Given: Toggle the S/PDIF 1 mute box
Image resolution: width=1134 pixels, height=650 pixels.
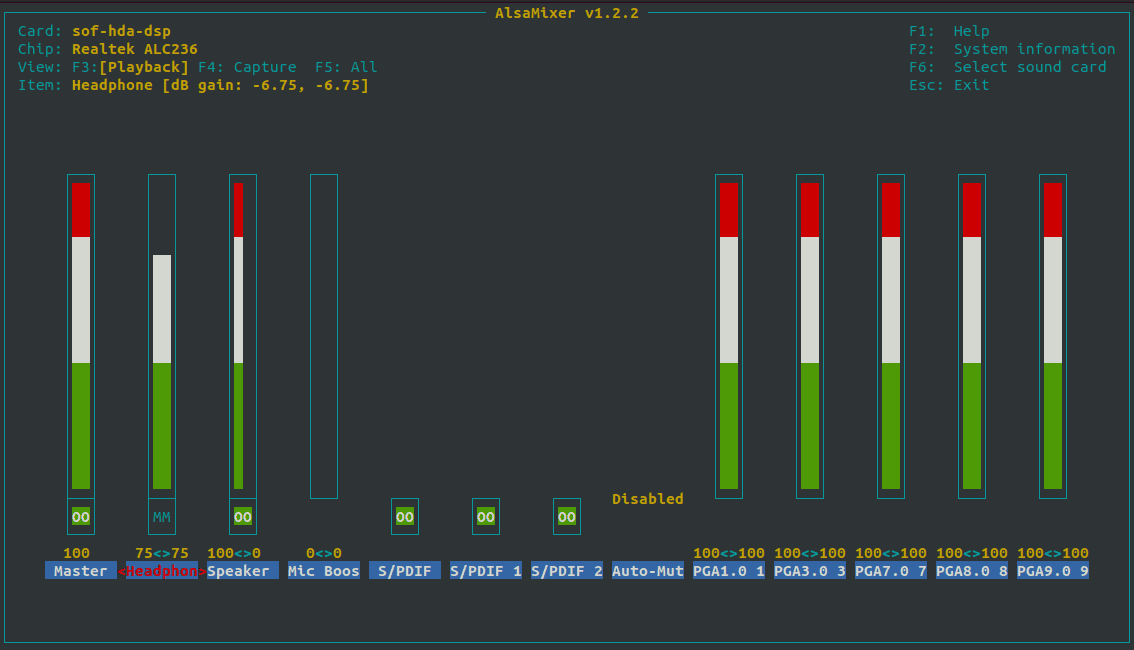Looking at the screenshot, I should click(x=486, y=517).
